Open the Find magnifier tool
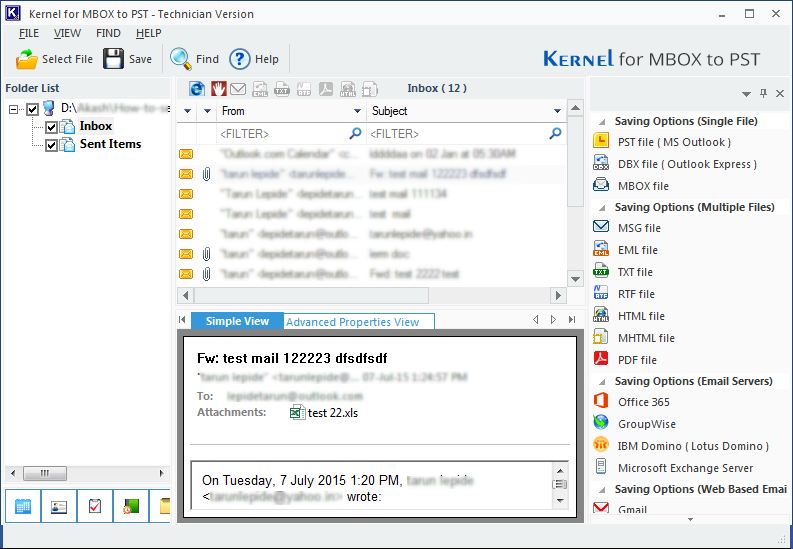 coord(194,59)
